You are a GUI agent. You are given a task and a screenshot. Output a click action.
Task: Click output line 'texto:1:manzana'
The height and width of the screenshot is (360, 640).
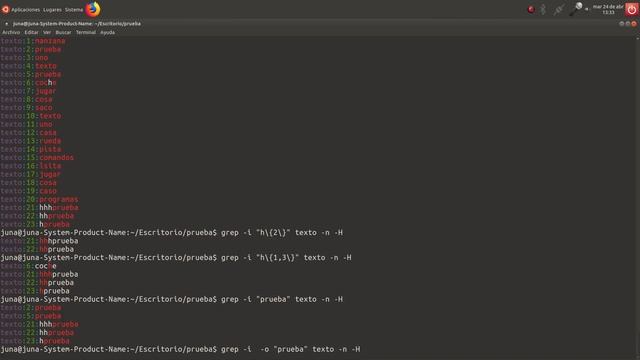click(x=33, y=41)
